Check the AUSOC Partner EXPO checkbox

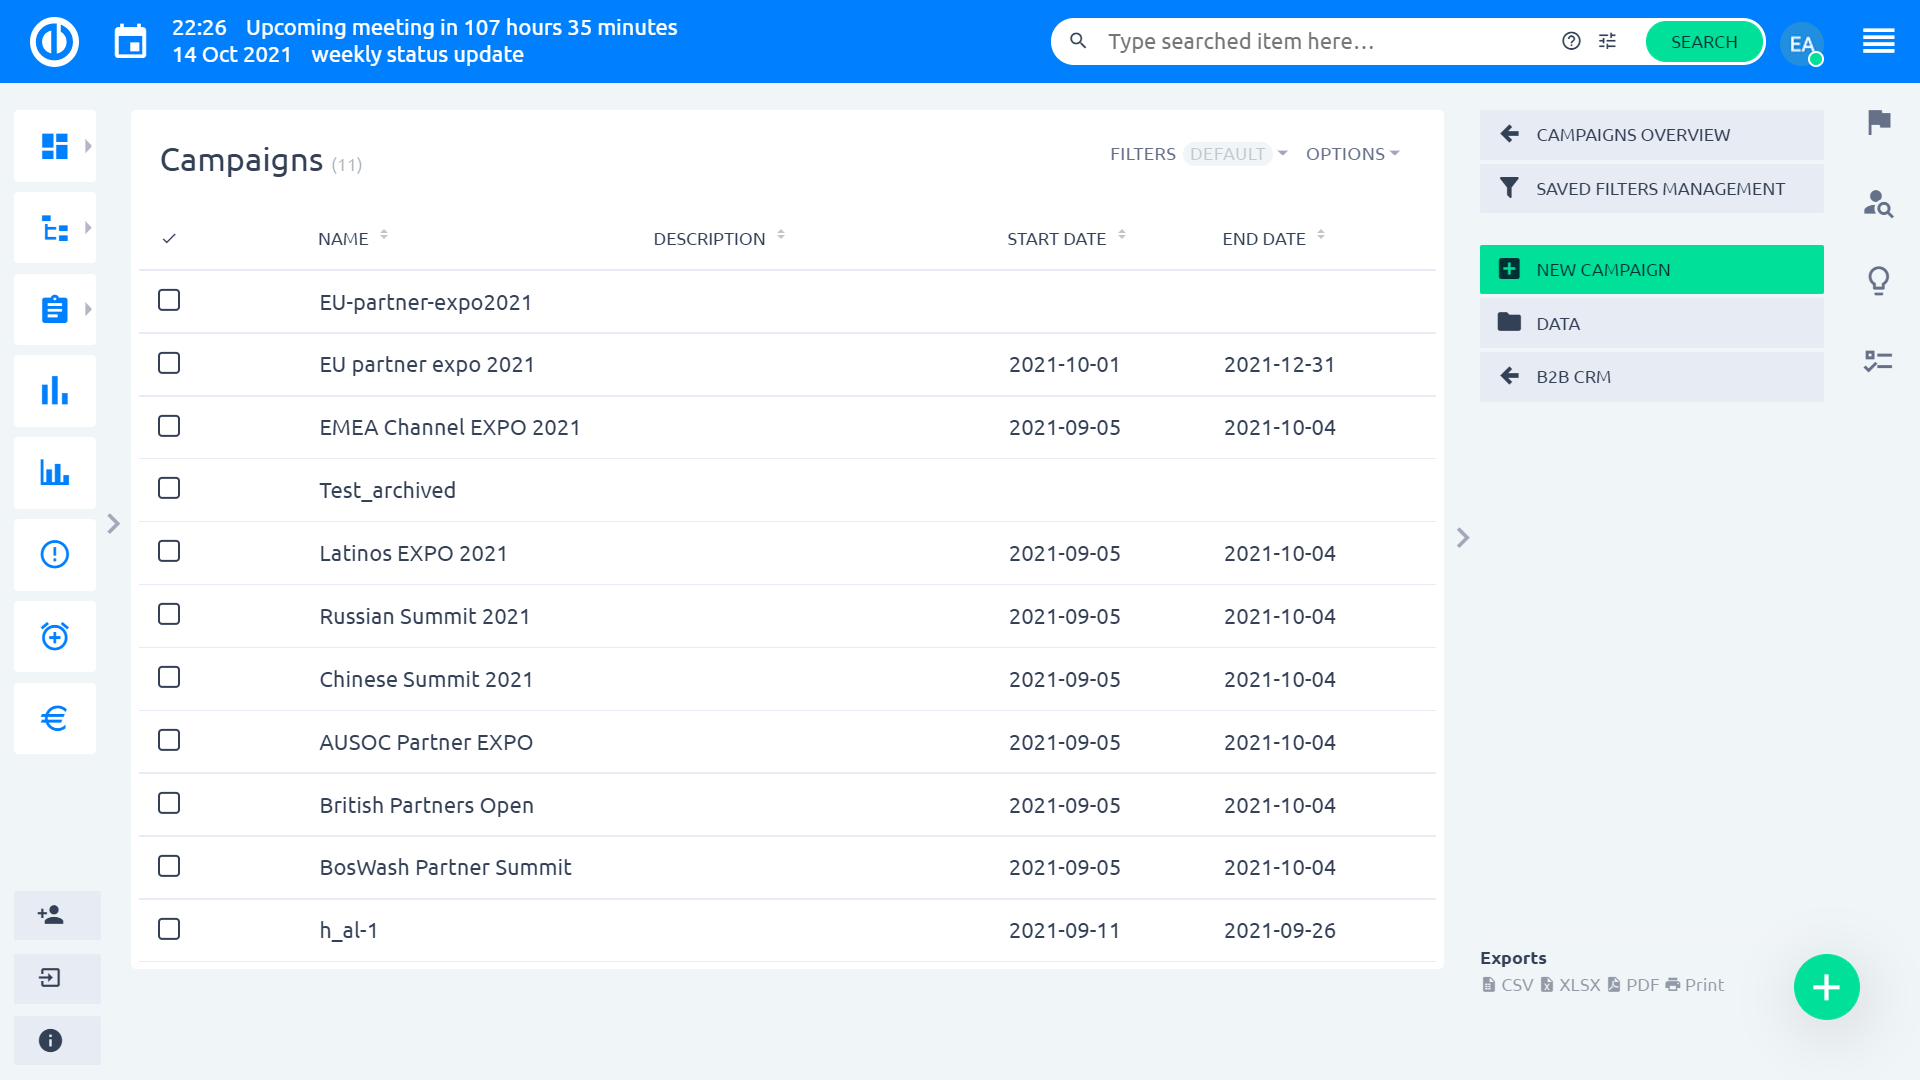[169, 740]
